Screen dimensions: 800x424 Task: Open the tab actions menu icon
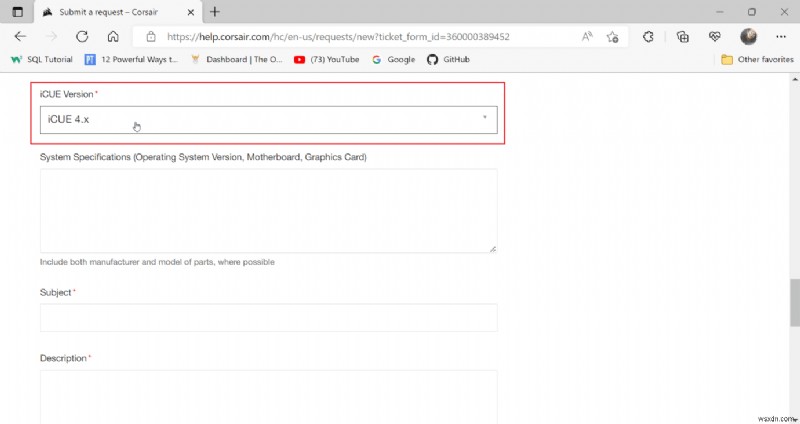(x=17, y=12)
